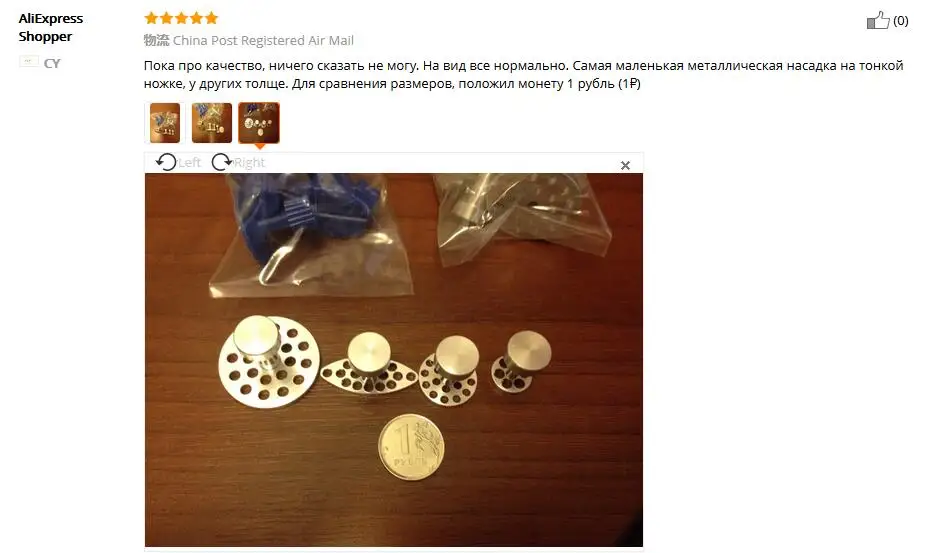Open the second review photo thumbnail
Screen dimensions: 941x553
click(212, 122)
